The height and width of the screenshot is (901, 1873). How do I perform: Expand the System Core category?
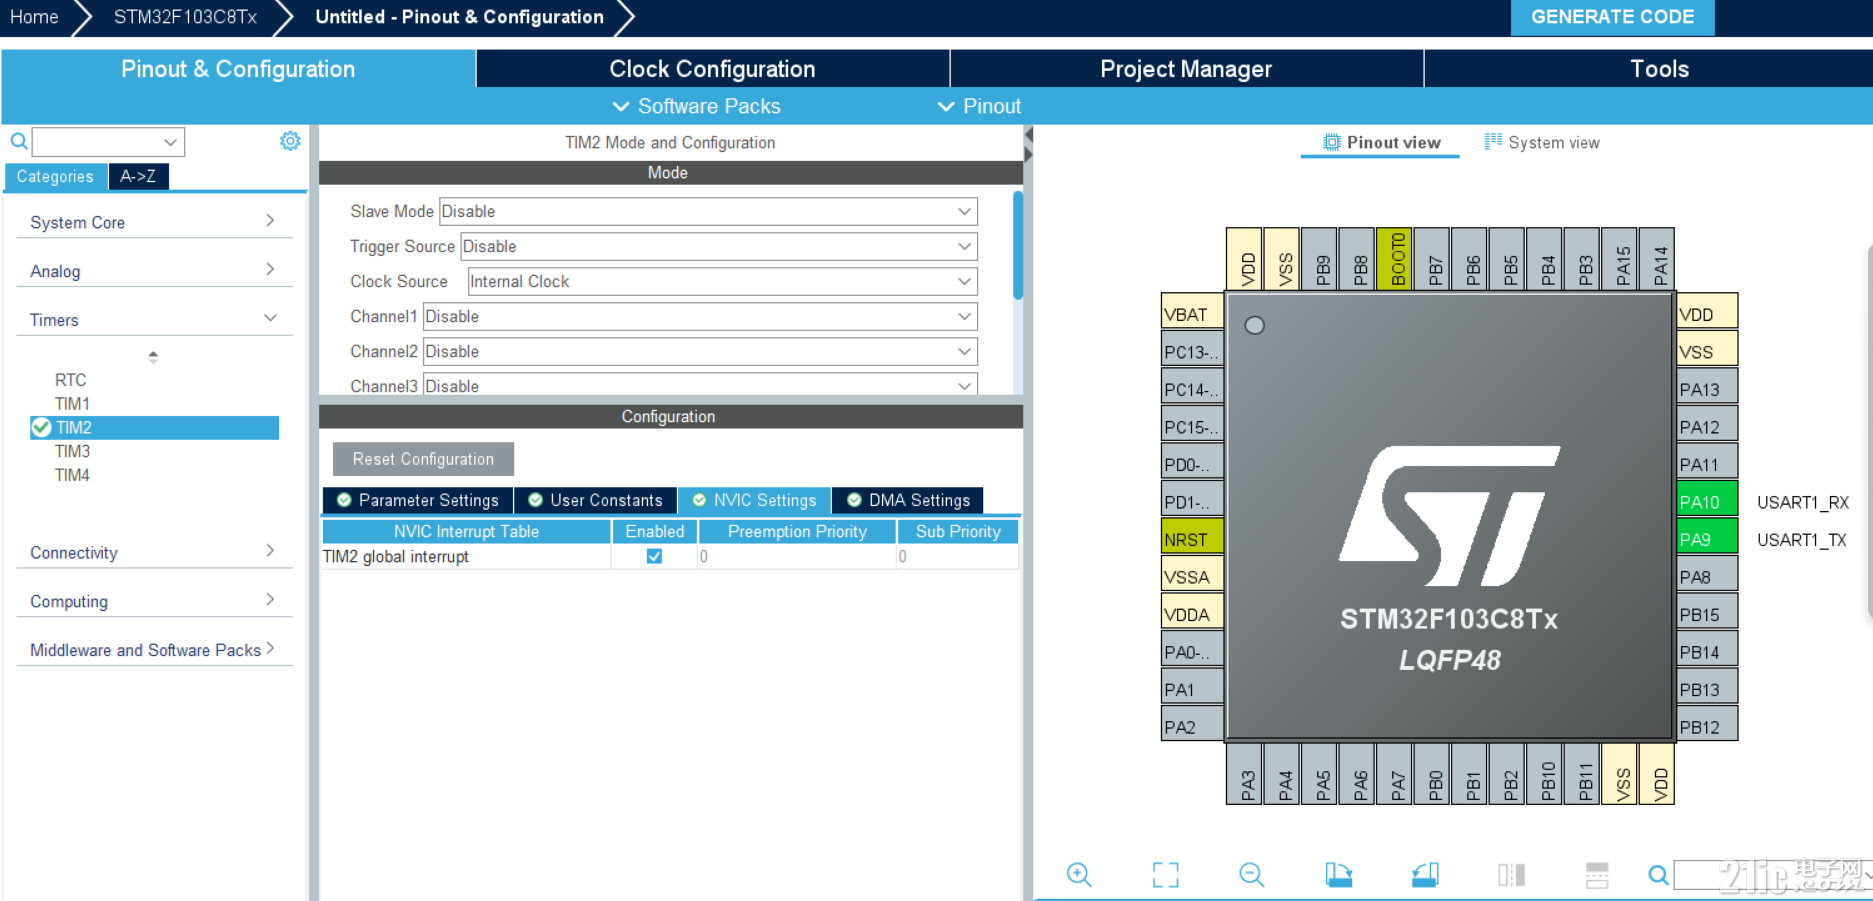coord(154,222)
